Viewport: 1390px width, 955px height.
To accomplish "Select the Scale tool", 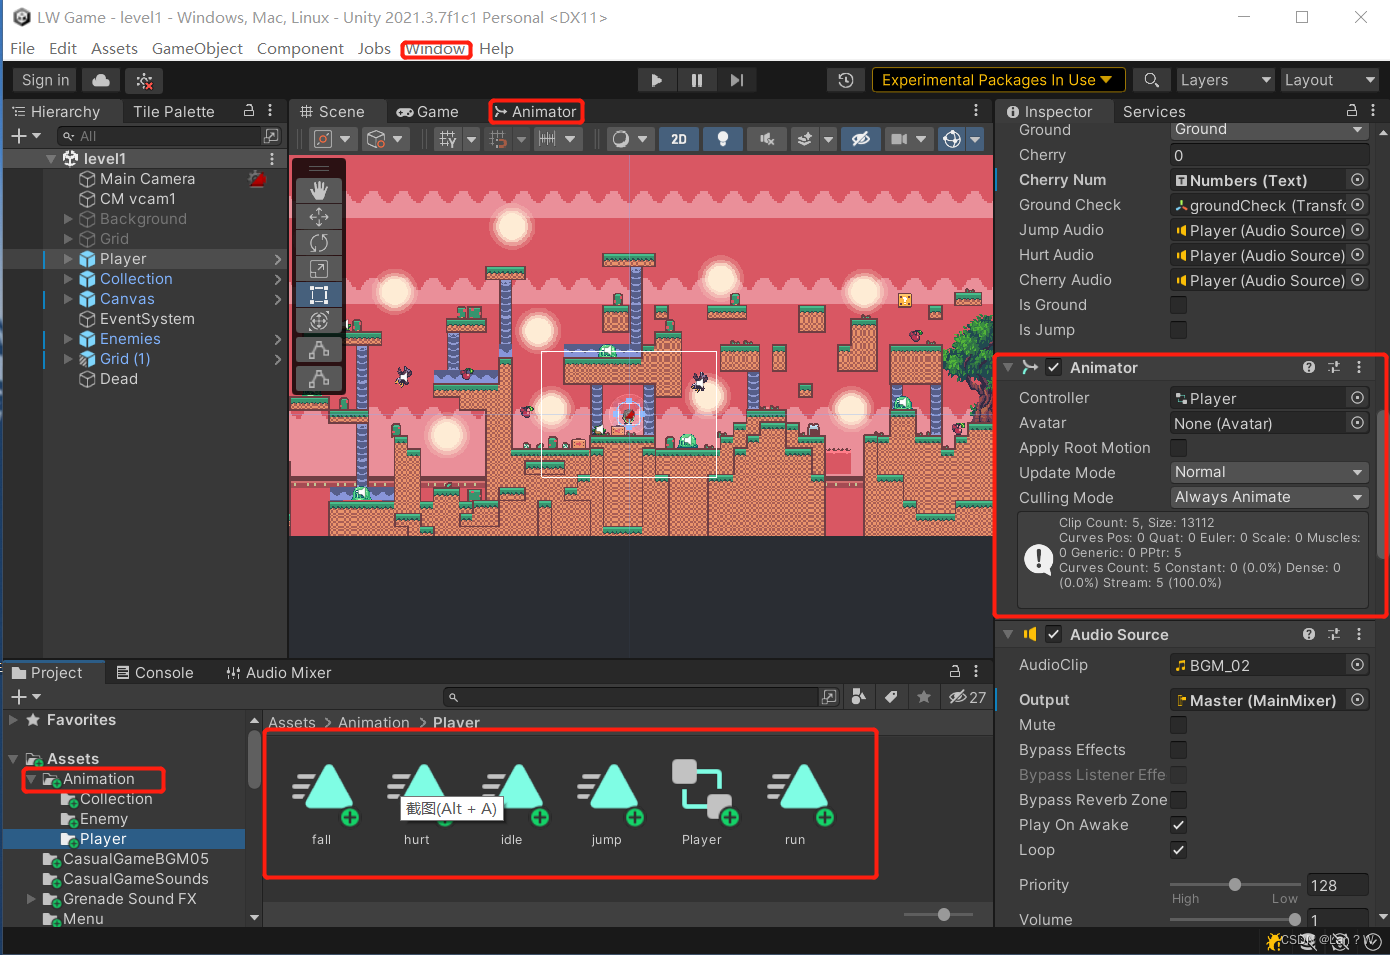I will click(319, 269).
